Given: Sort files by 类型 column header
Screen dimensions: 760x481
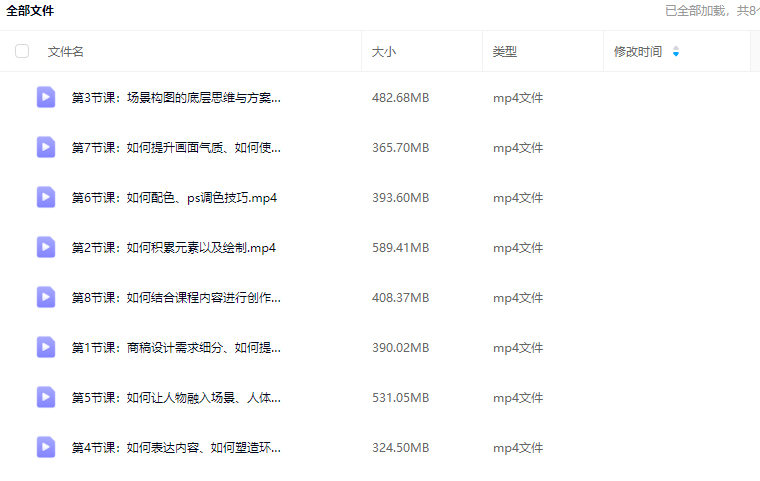Looking at the screenshot, I should [505, 52].
